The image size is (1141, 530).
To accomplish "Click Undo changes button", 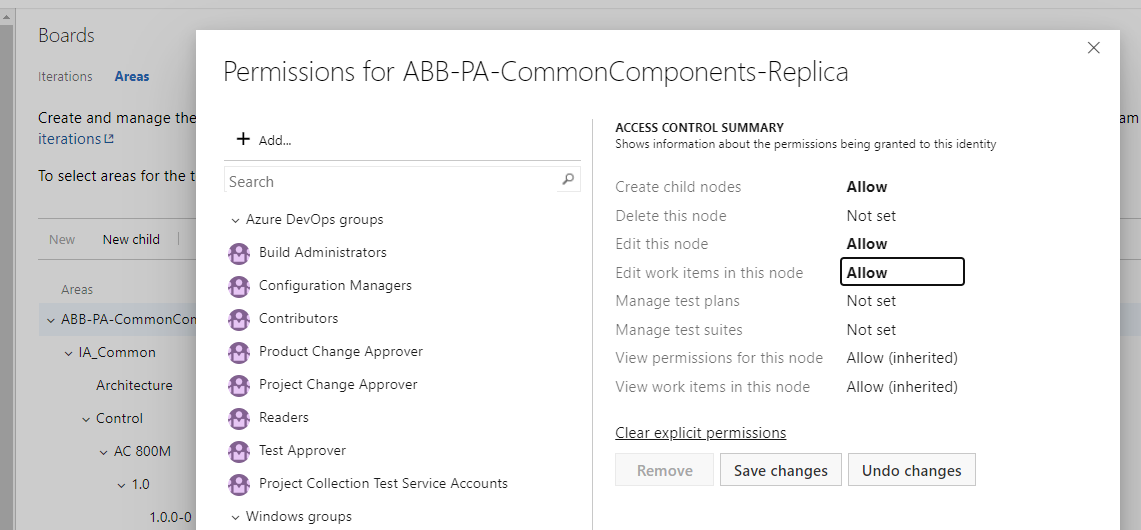I will click(912, 470).
